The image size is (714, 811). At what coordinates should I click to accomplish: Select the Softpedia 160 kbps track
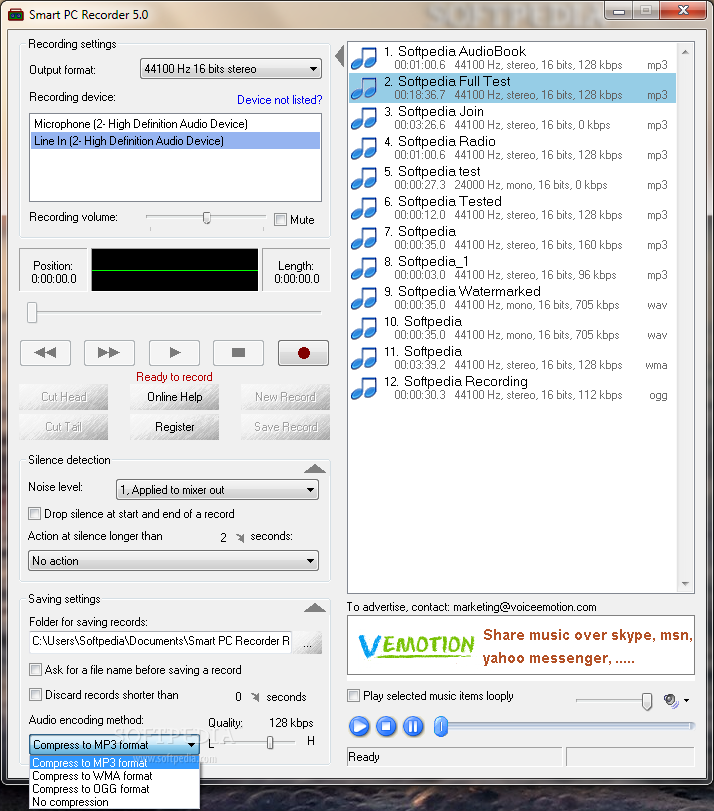pos(512,238)
